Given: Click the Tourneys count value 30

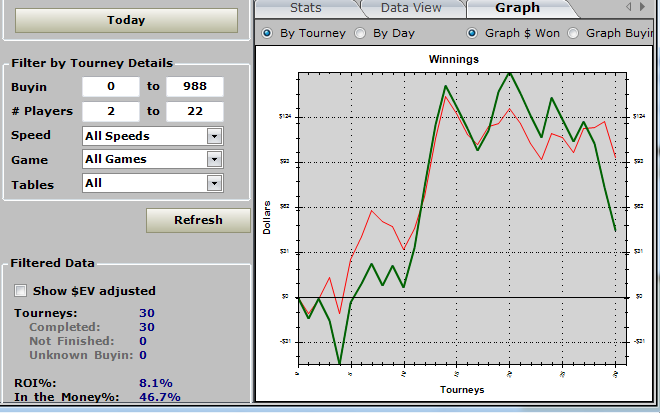Looking at the screenshot, I should coord(147,313).
